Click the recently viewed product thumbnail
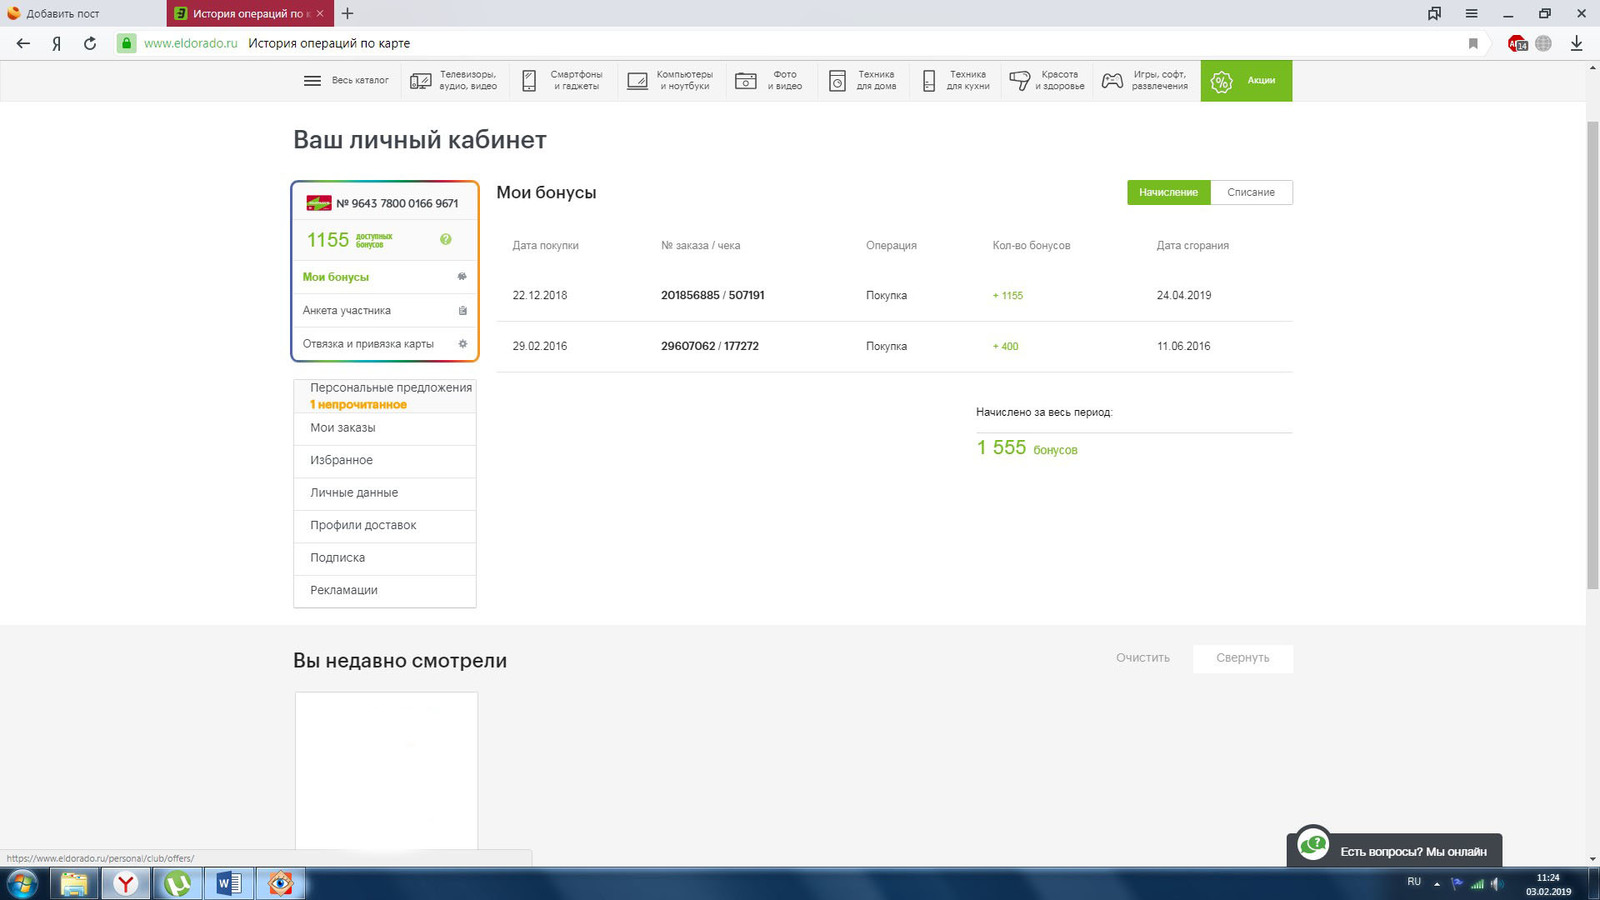Viewport: 1600px width, 900px height. (x=386, y=770)
